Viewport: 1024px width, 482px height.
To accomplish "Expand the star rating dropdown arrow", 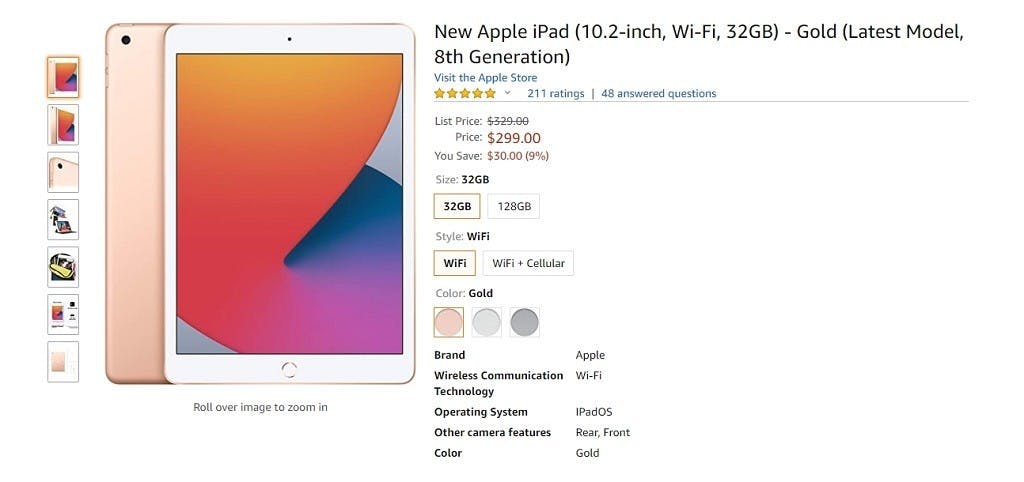I will pos(507,94).
